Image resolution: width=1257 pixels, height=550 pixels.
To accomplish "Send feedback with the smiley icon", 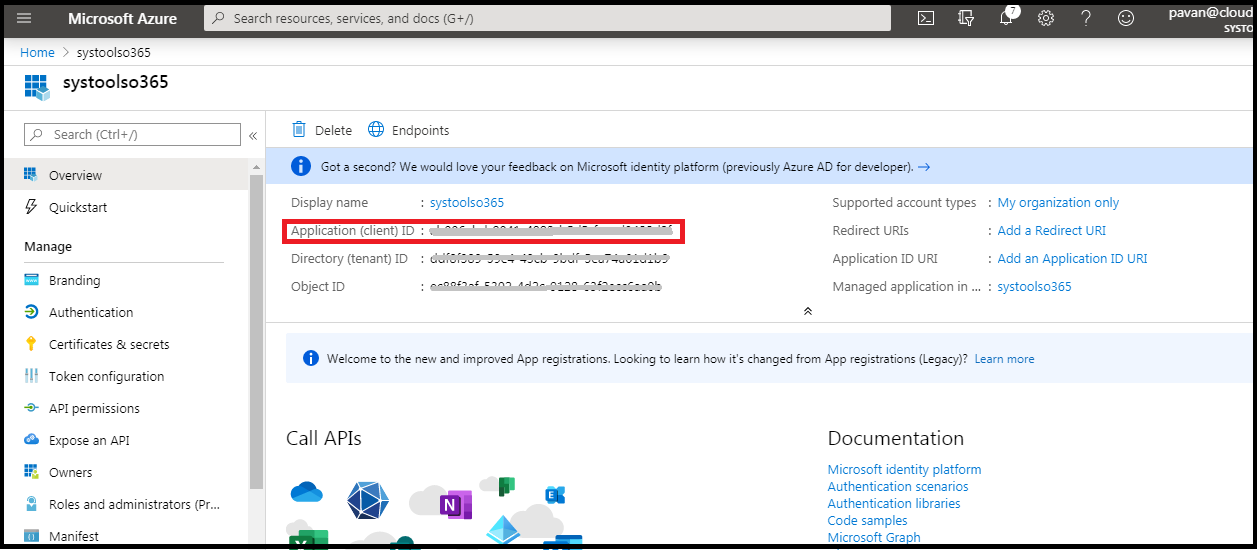I will 1126,18.
